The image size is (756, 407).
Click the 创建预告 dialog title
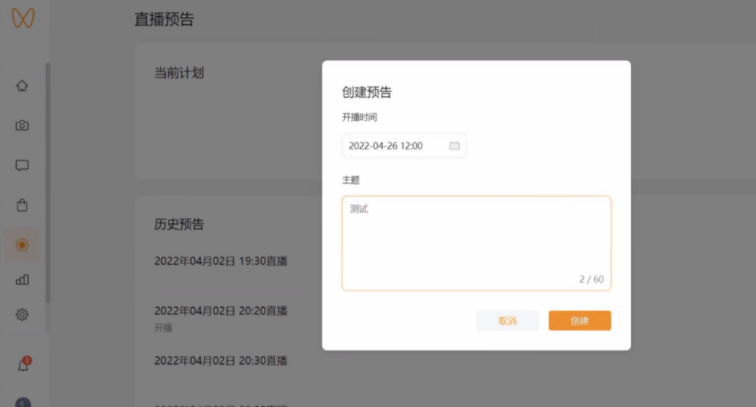(367, 92)
